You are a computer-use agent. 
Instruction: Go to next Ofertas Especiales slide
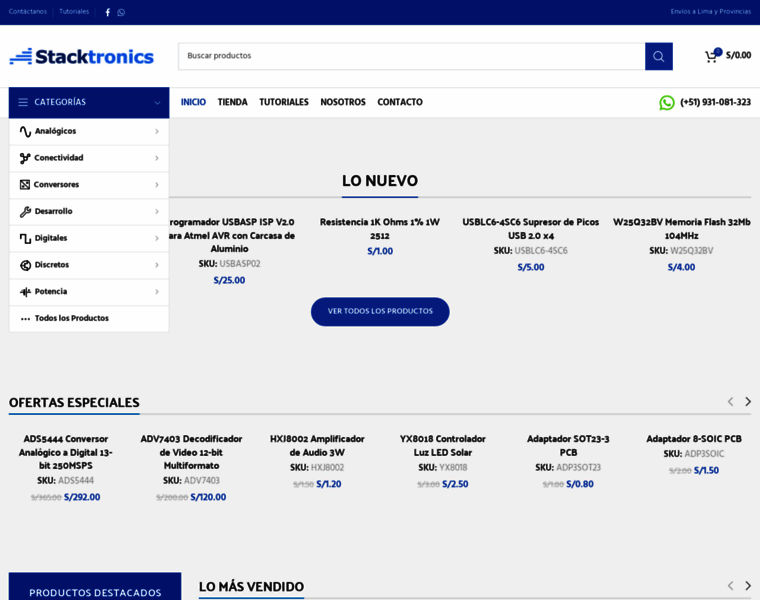[x=748, y=401]
